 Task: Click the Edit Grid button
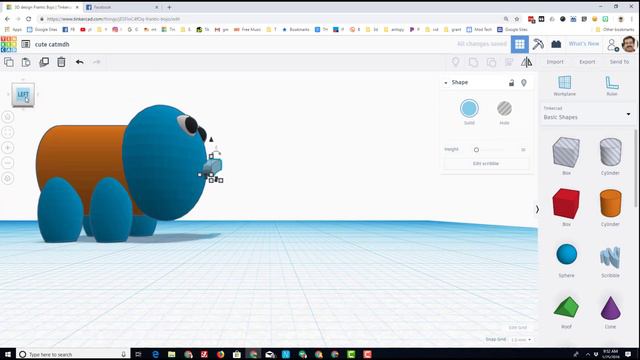tap(518, 328)
